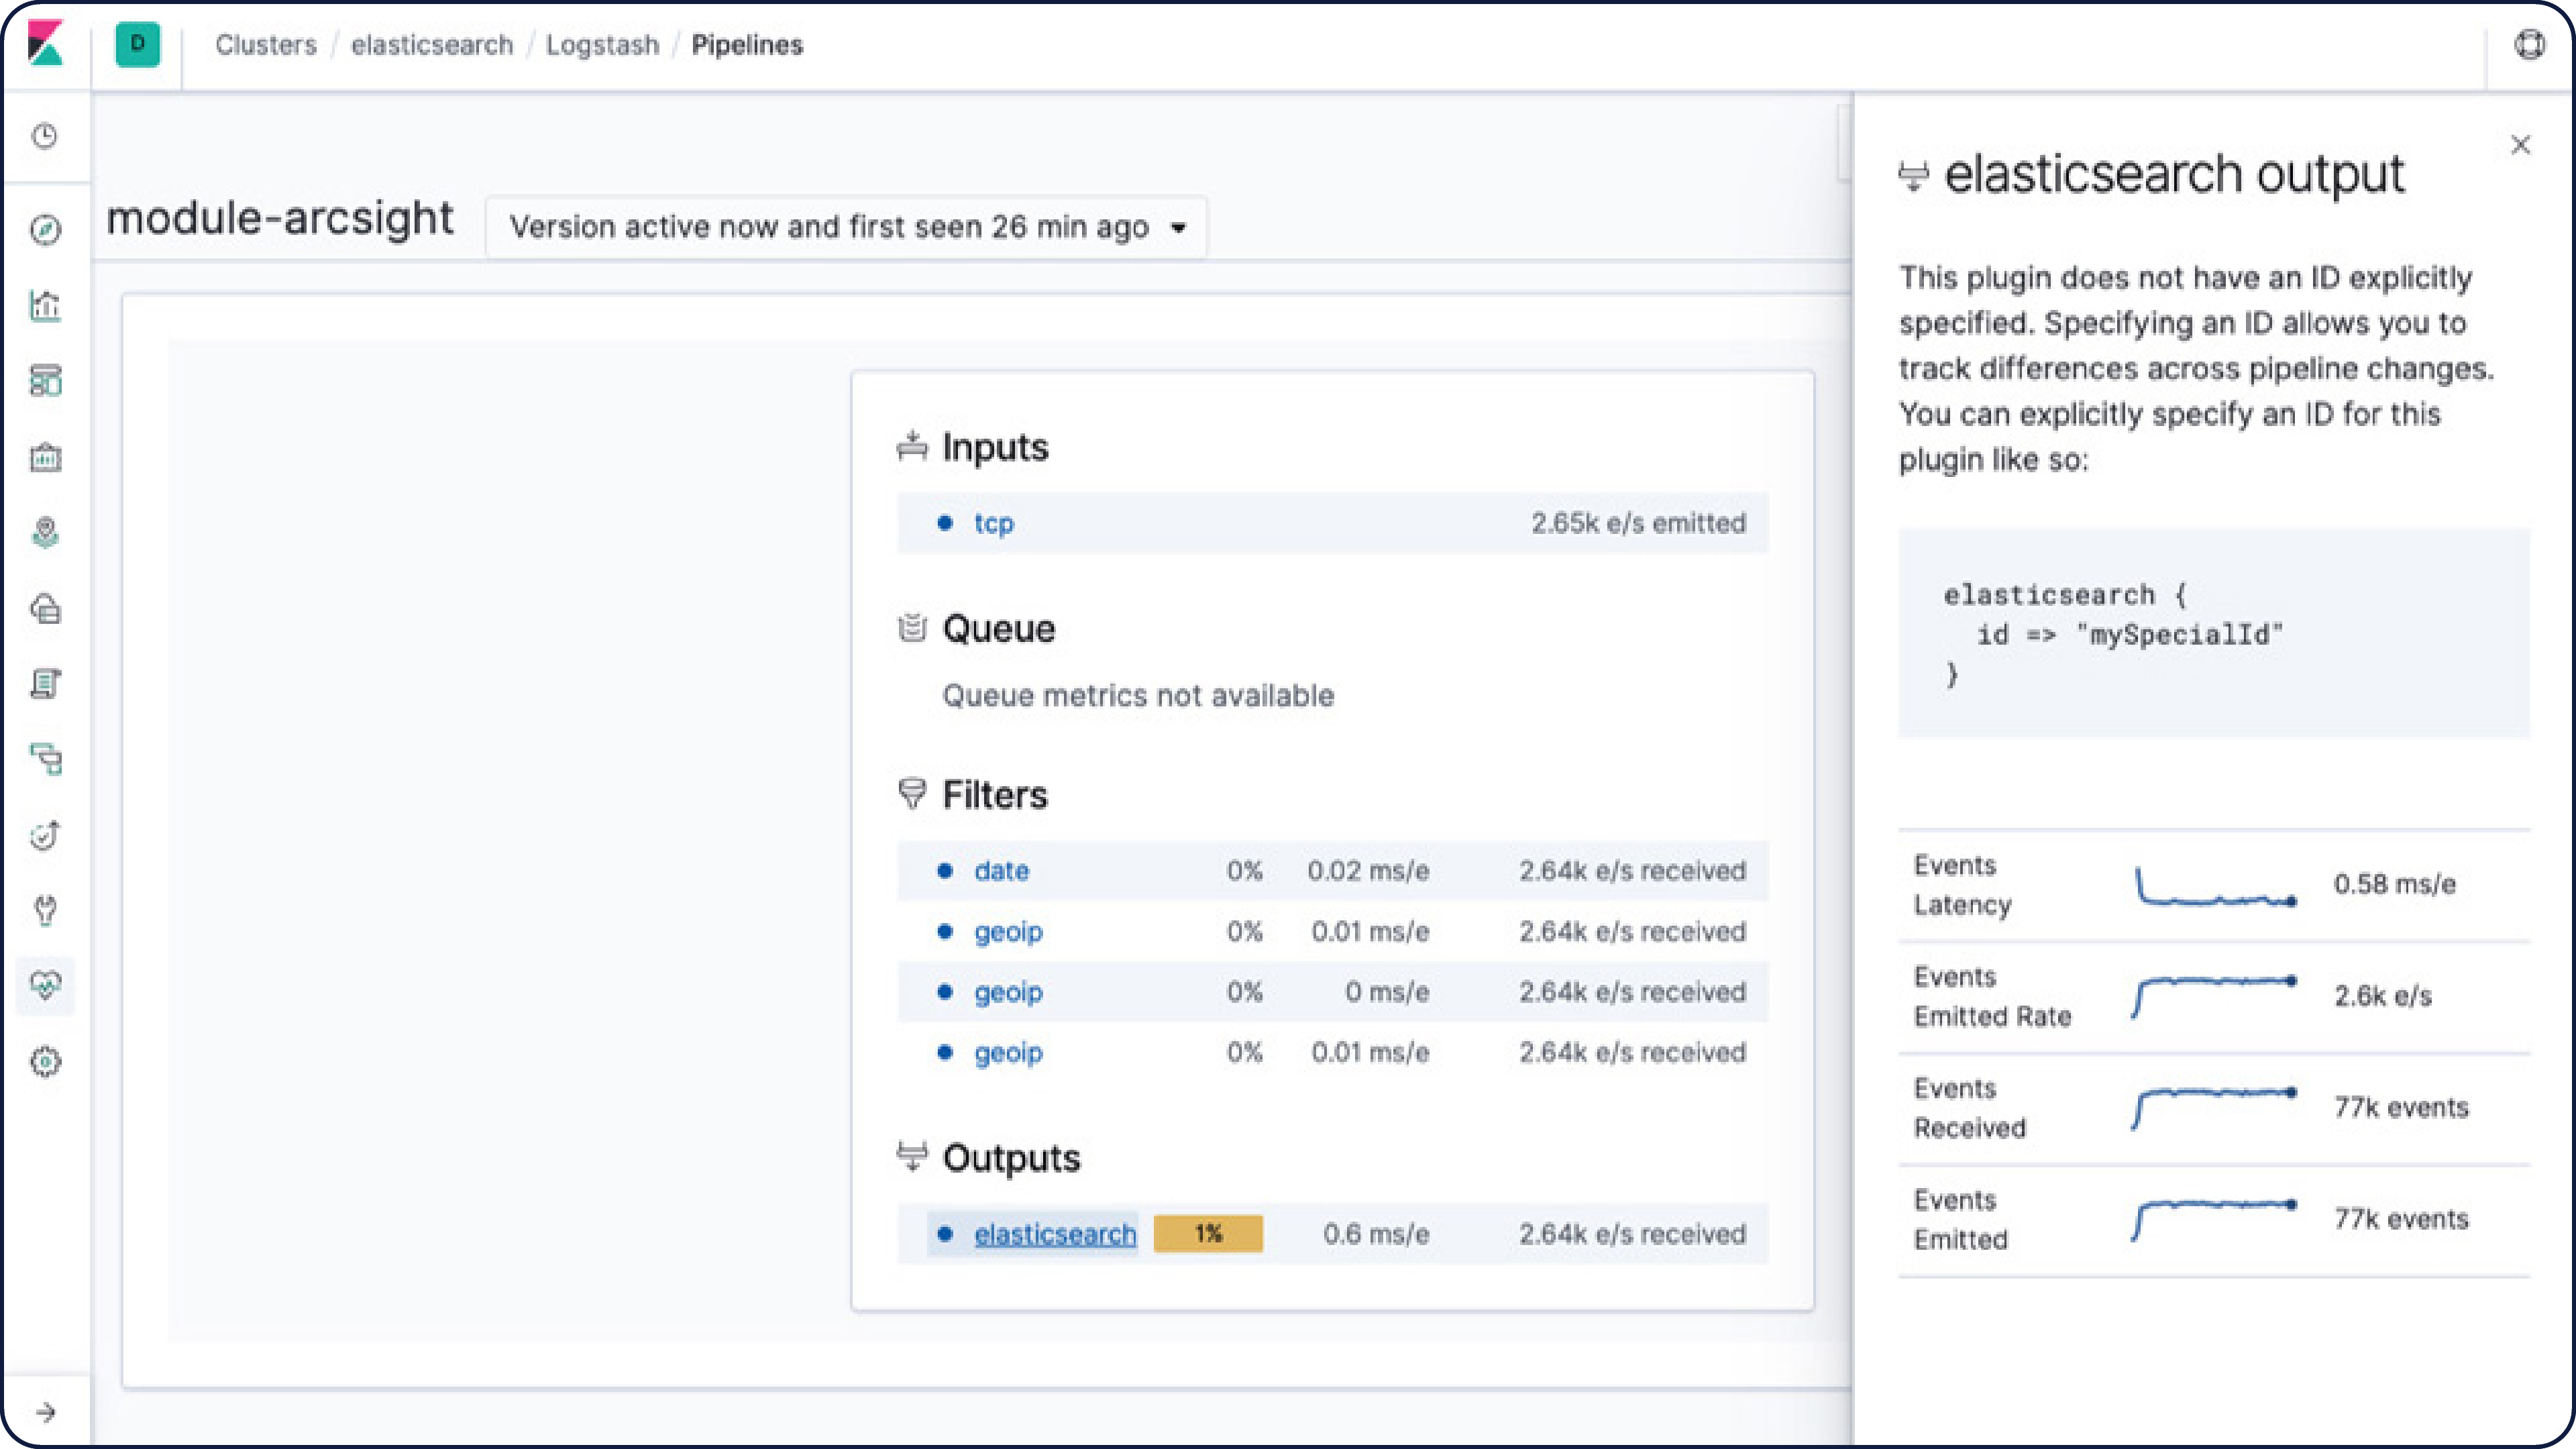Click the Outputs section icon

912,1156
